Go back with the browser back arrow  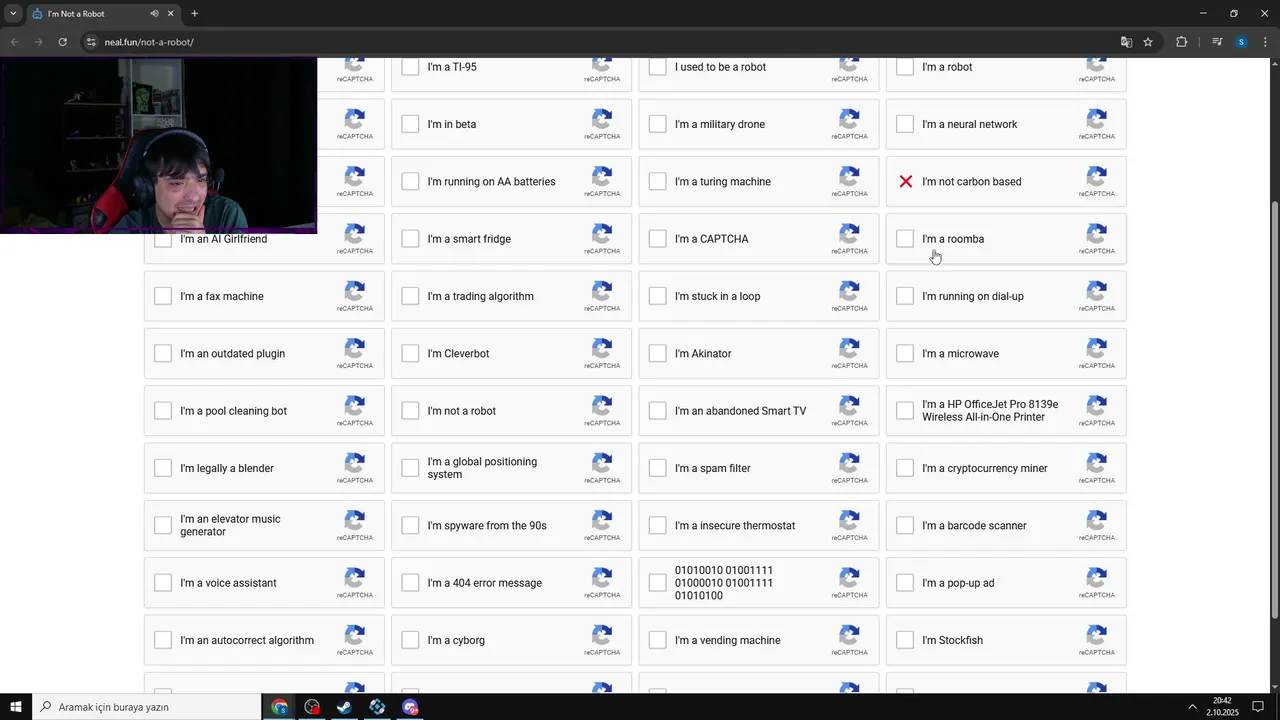[x=15, y=42]
